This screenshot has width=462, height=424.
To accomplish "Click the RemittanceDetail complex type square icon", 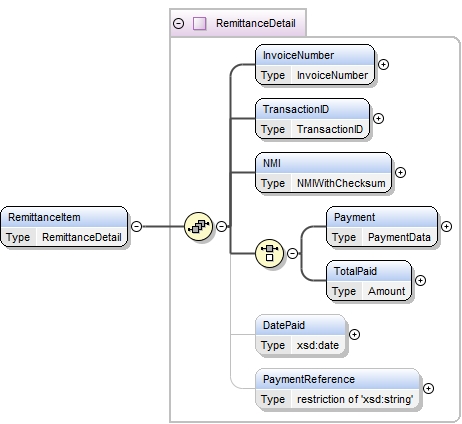I will 199,23.
